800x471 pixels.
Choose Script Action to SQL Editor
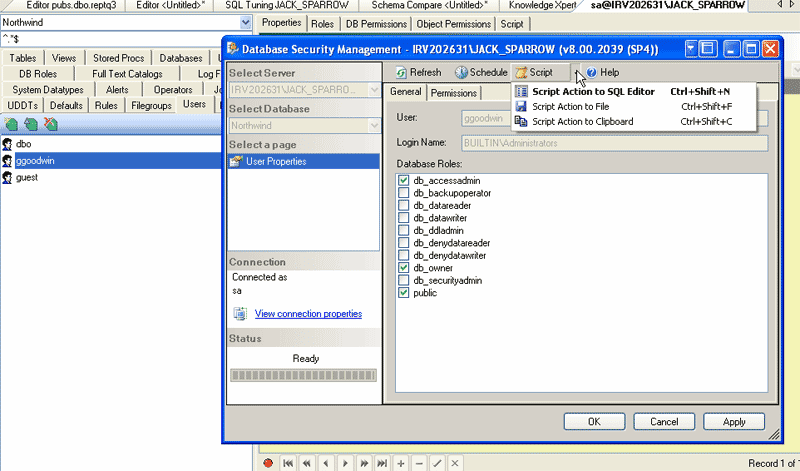tap(634, 91)
